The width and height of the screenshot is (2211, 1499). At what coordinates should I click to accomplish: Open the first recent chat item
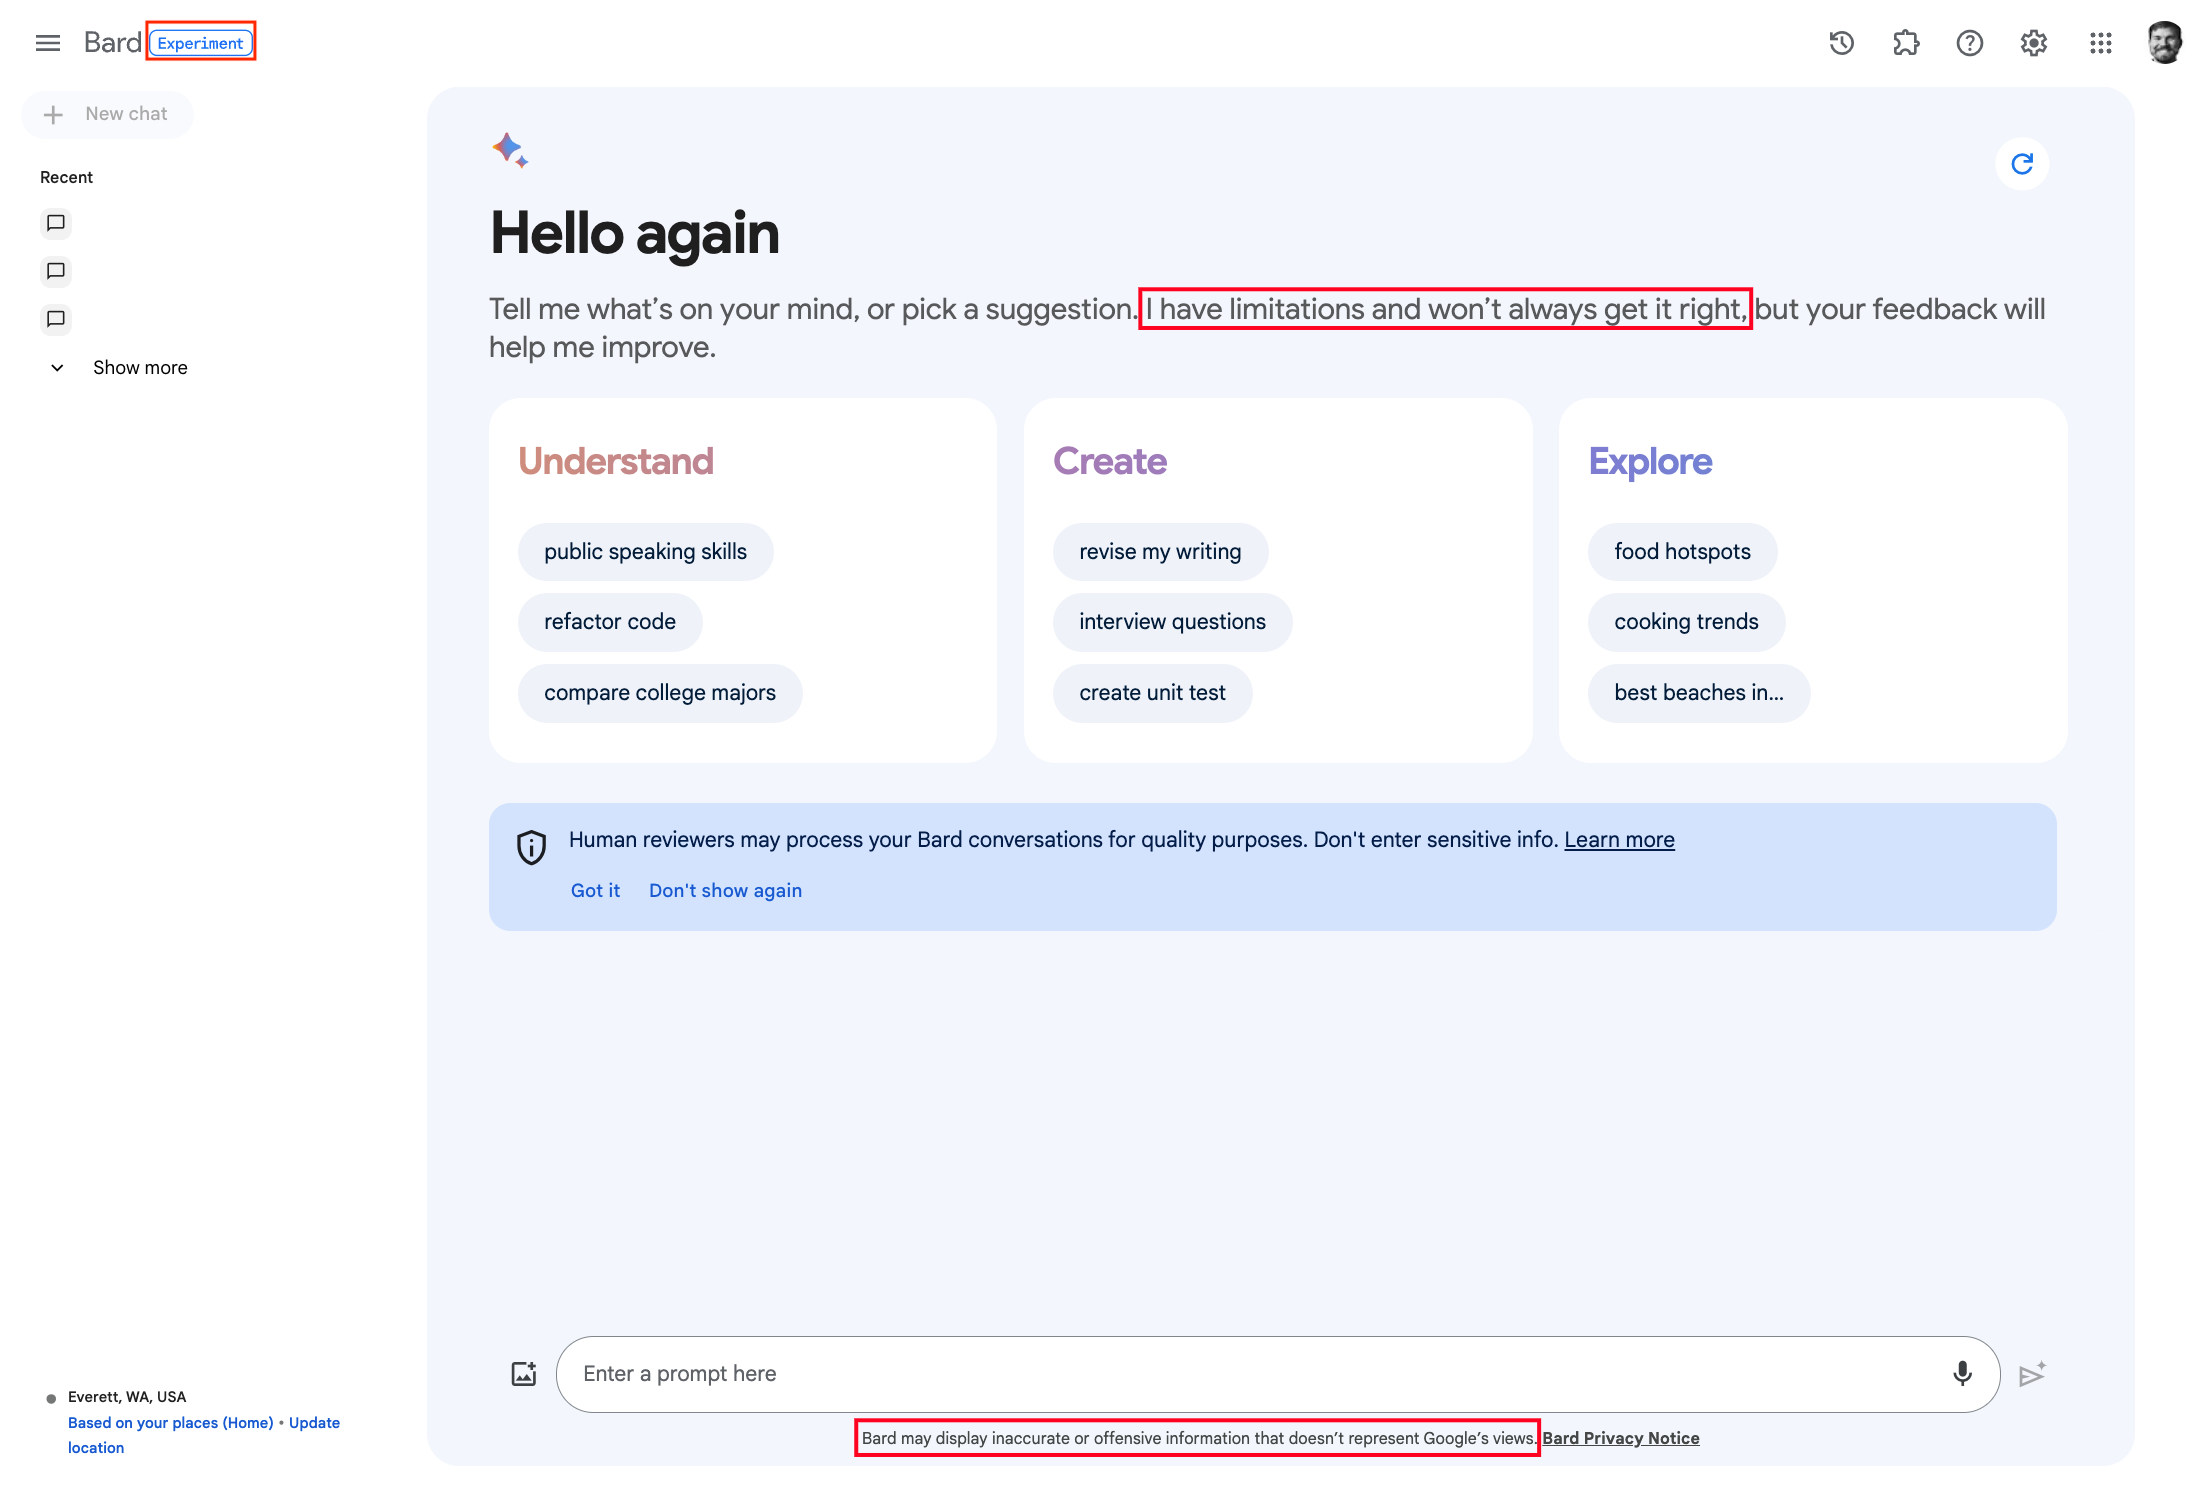(x=56, y=223)
